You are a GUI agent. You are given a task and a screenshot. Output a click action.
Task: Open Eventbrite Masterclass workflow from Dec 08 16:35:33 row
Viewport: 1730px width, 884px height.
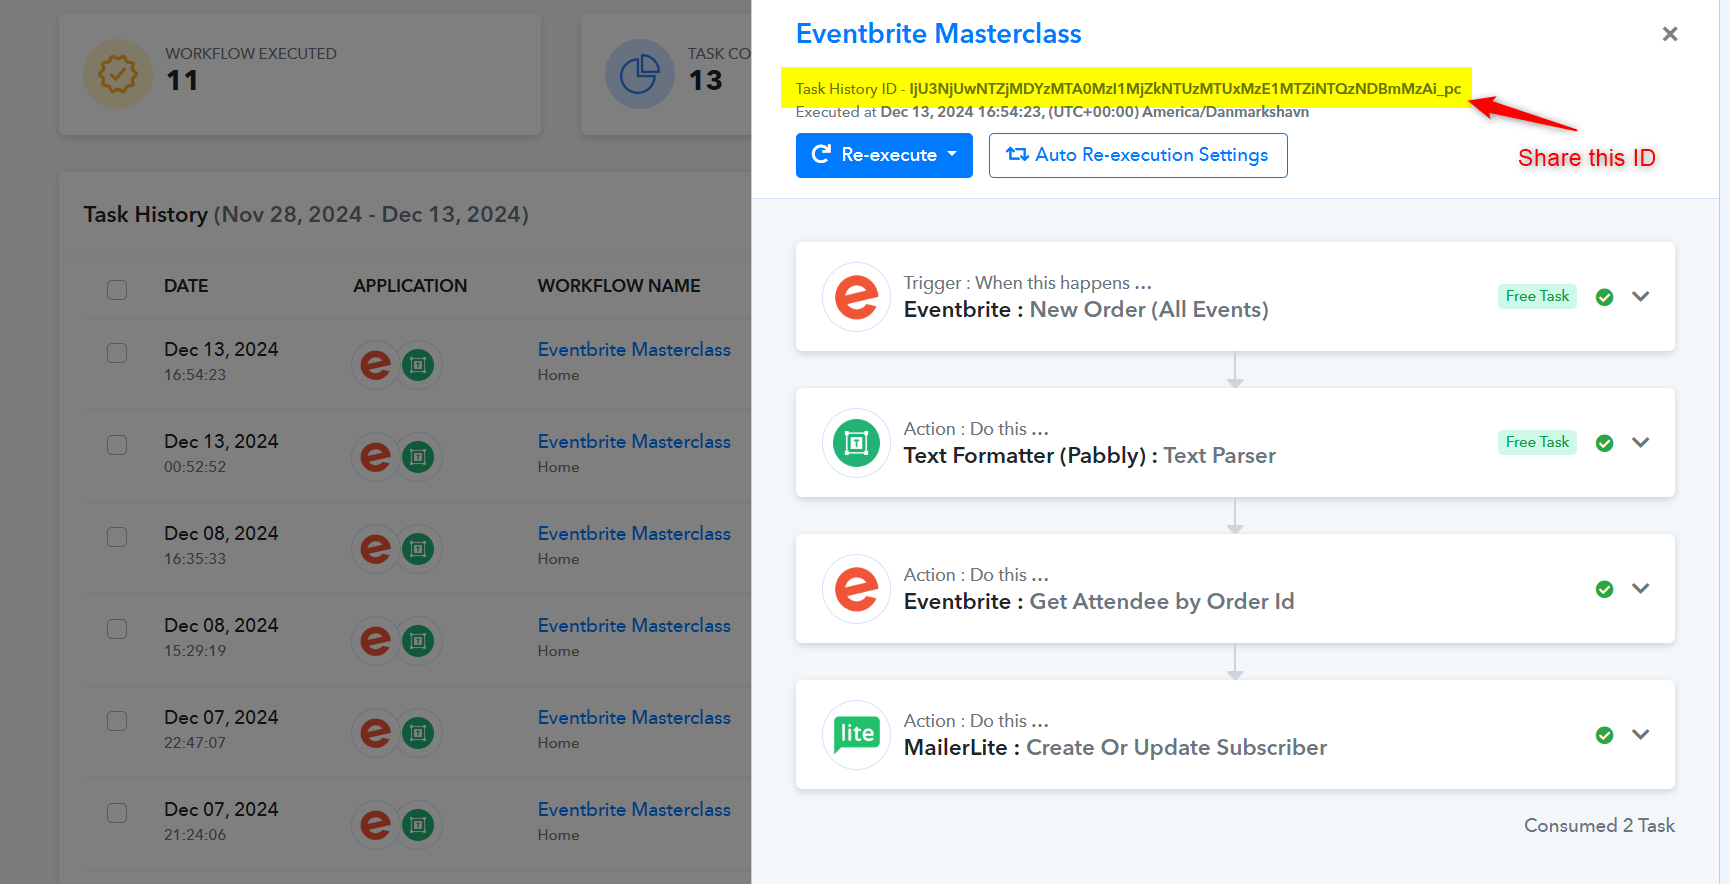point(634,534)
